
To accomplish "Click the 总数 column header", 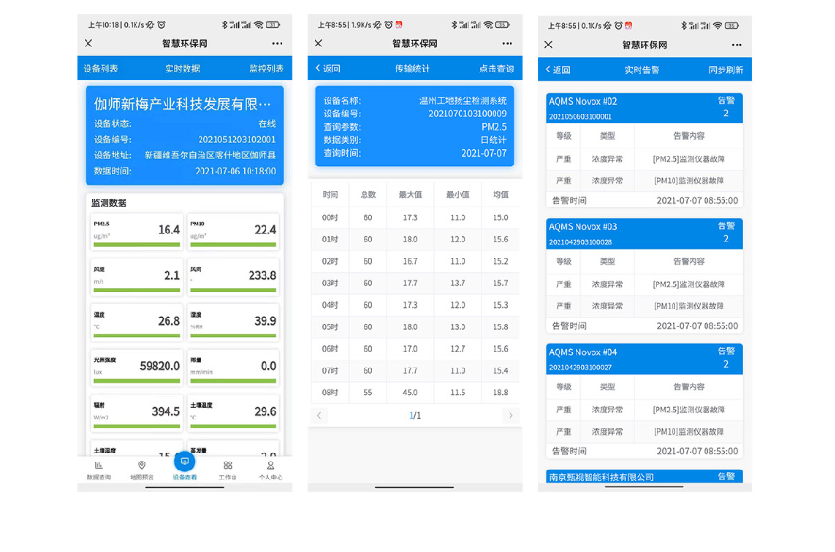I will pyautogui.click(x=368, y=195).
